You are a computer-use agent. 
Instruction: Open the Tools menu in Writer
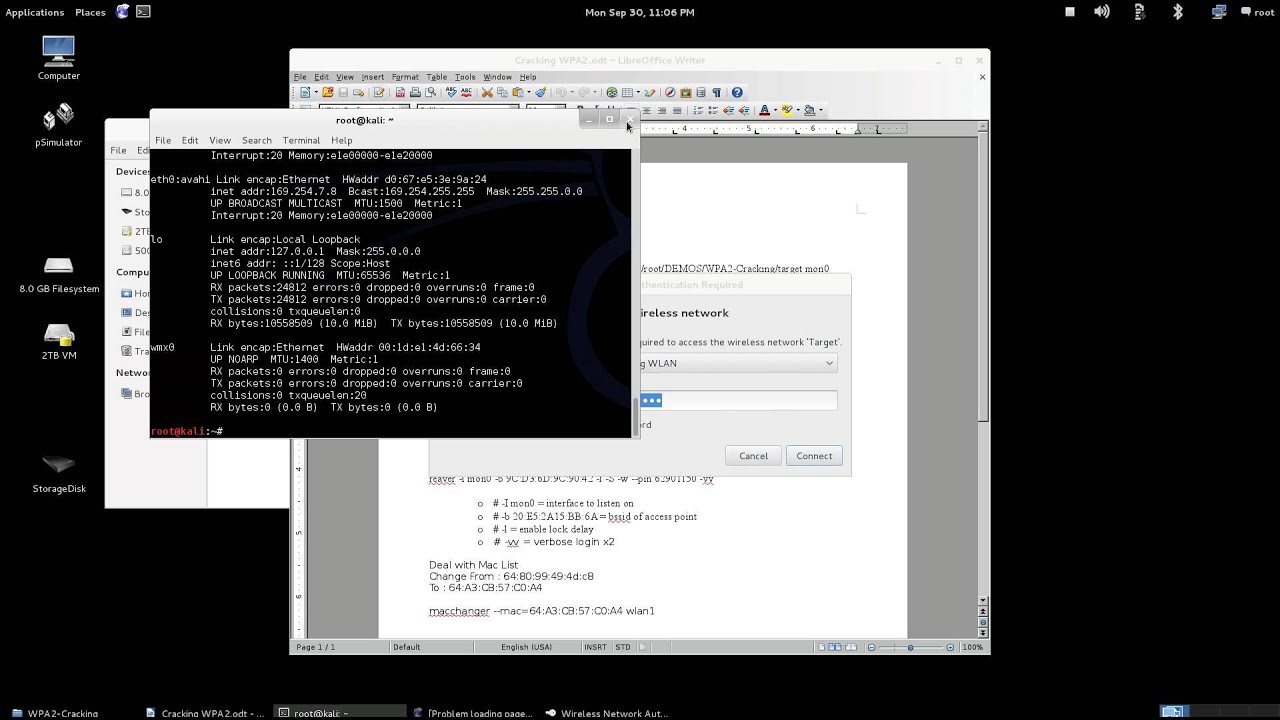click(465, 77)
